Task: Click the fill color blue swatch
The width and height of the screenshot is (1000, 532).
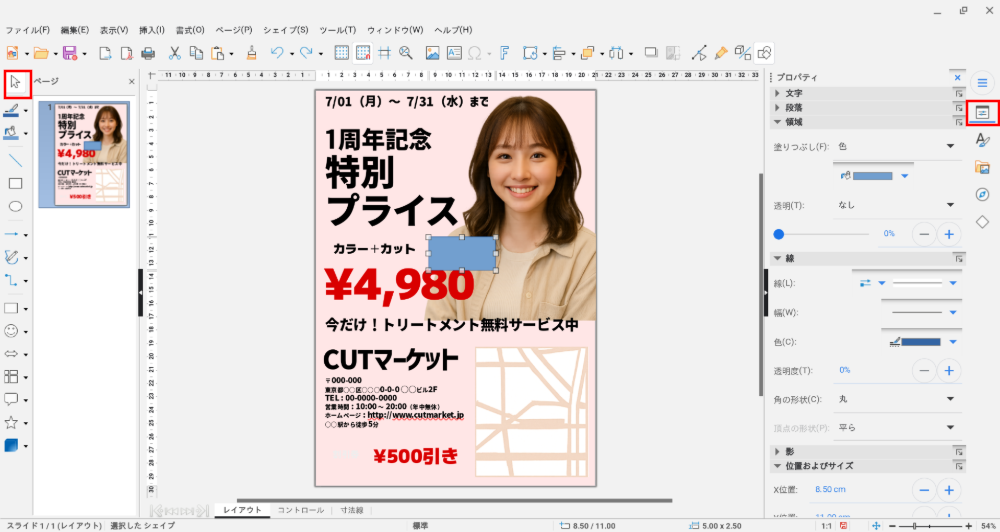Action: point(872,176)
